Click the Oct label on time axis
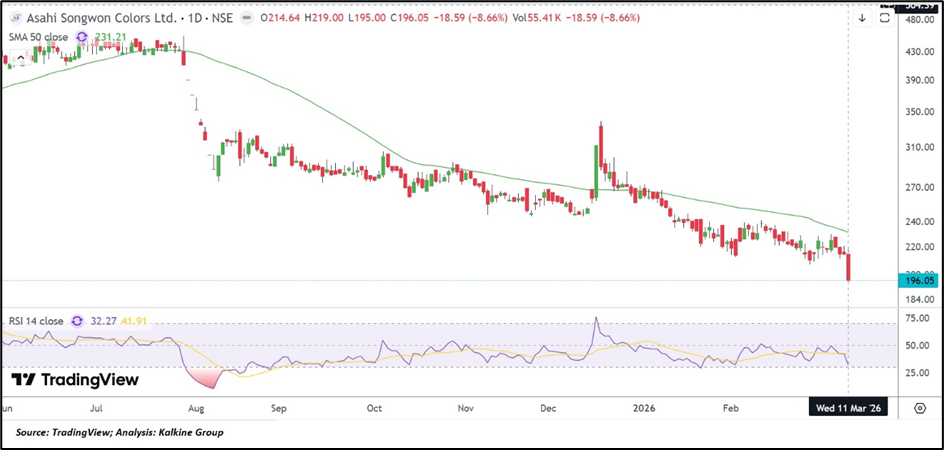944x450 pixels. pos(375,408)
